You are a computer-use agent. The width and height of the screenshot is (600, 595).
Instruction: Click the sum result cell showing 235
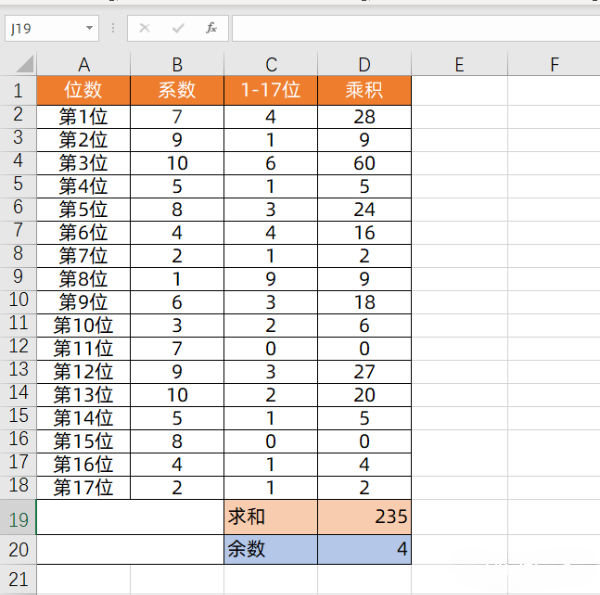tap(364, 518)
